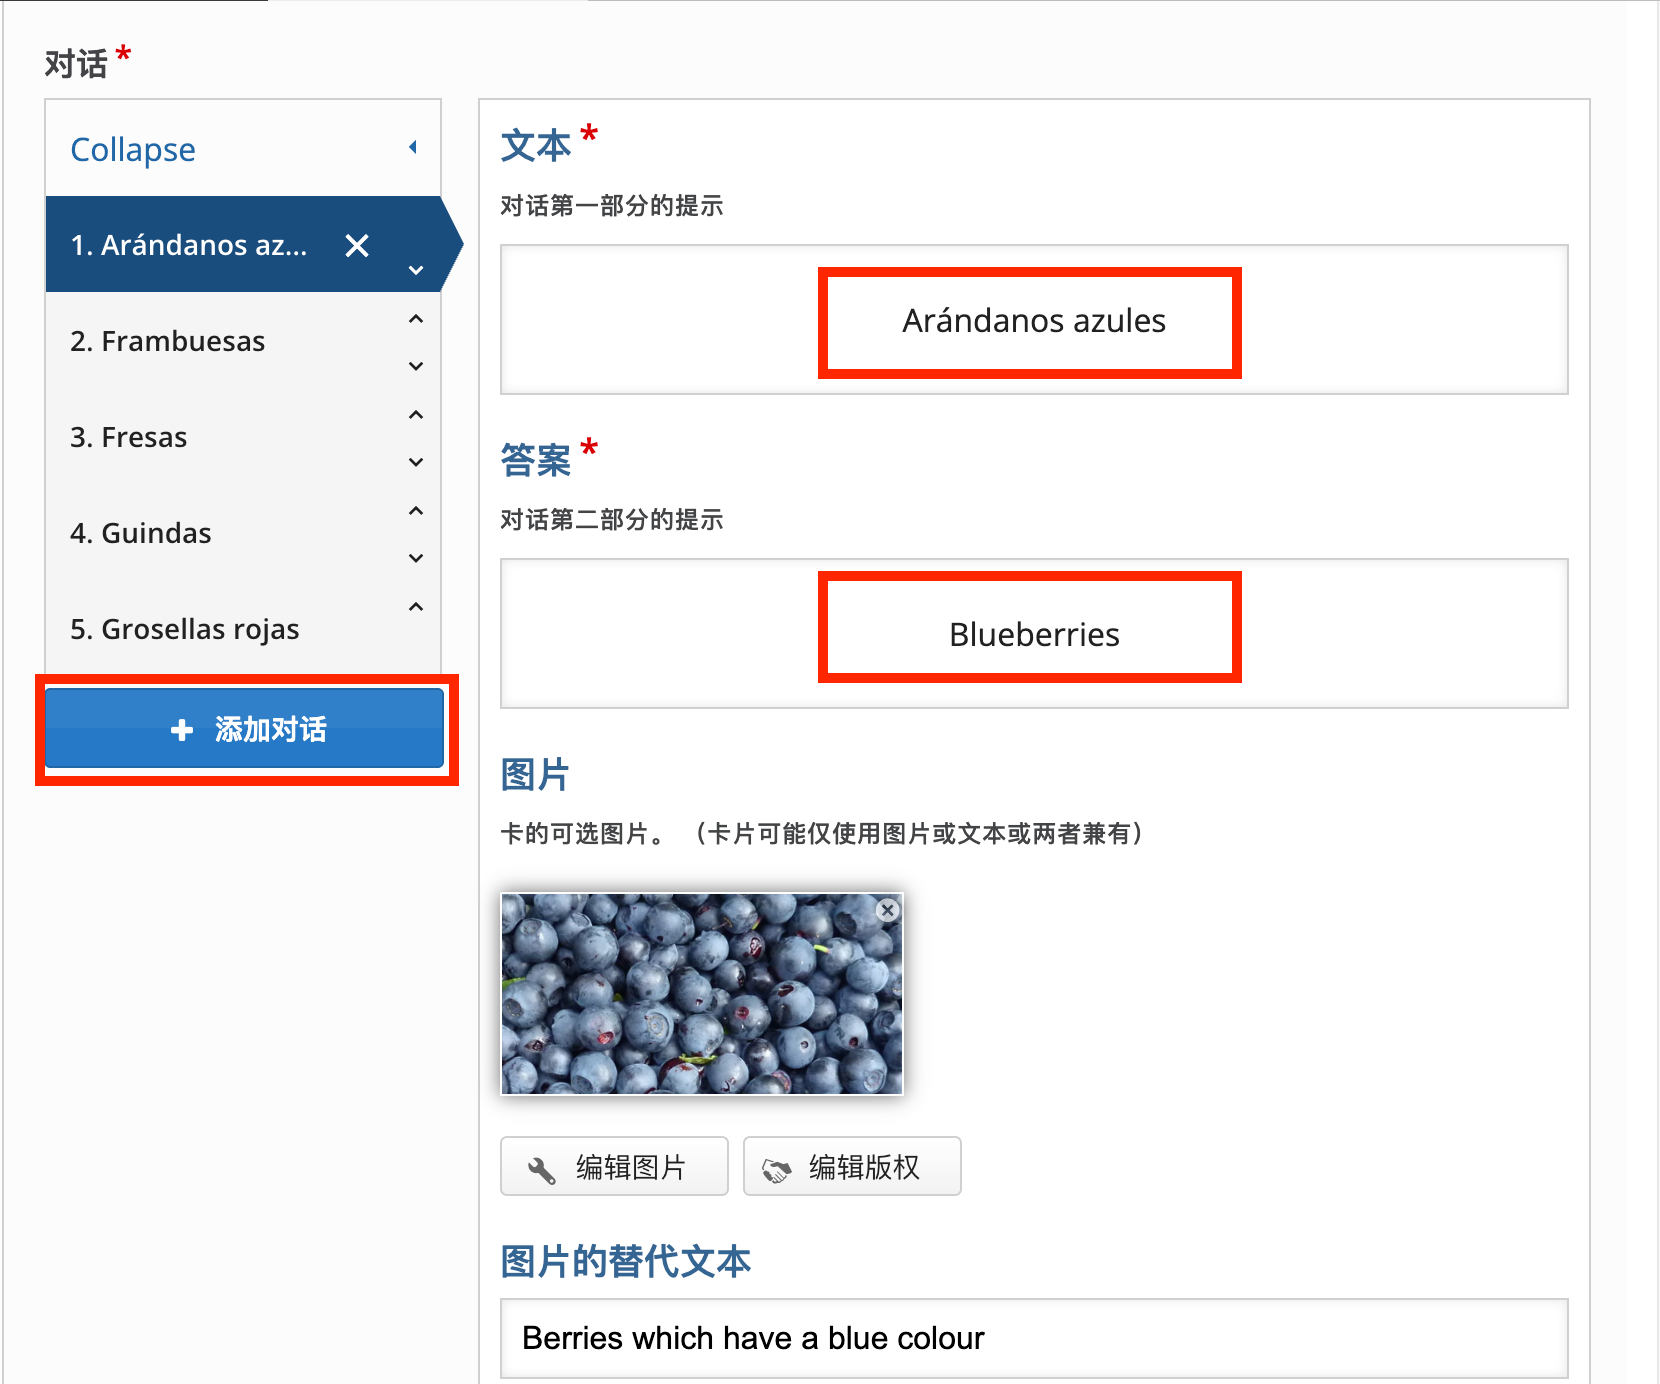The image size is (1660, 1384).
Task: Expand Arándanos az... with its down chevron
Action: (417, 270)
